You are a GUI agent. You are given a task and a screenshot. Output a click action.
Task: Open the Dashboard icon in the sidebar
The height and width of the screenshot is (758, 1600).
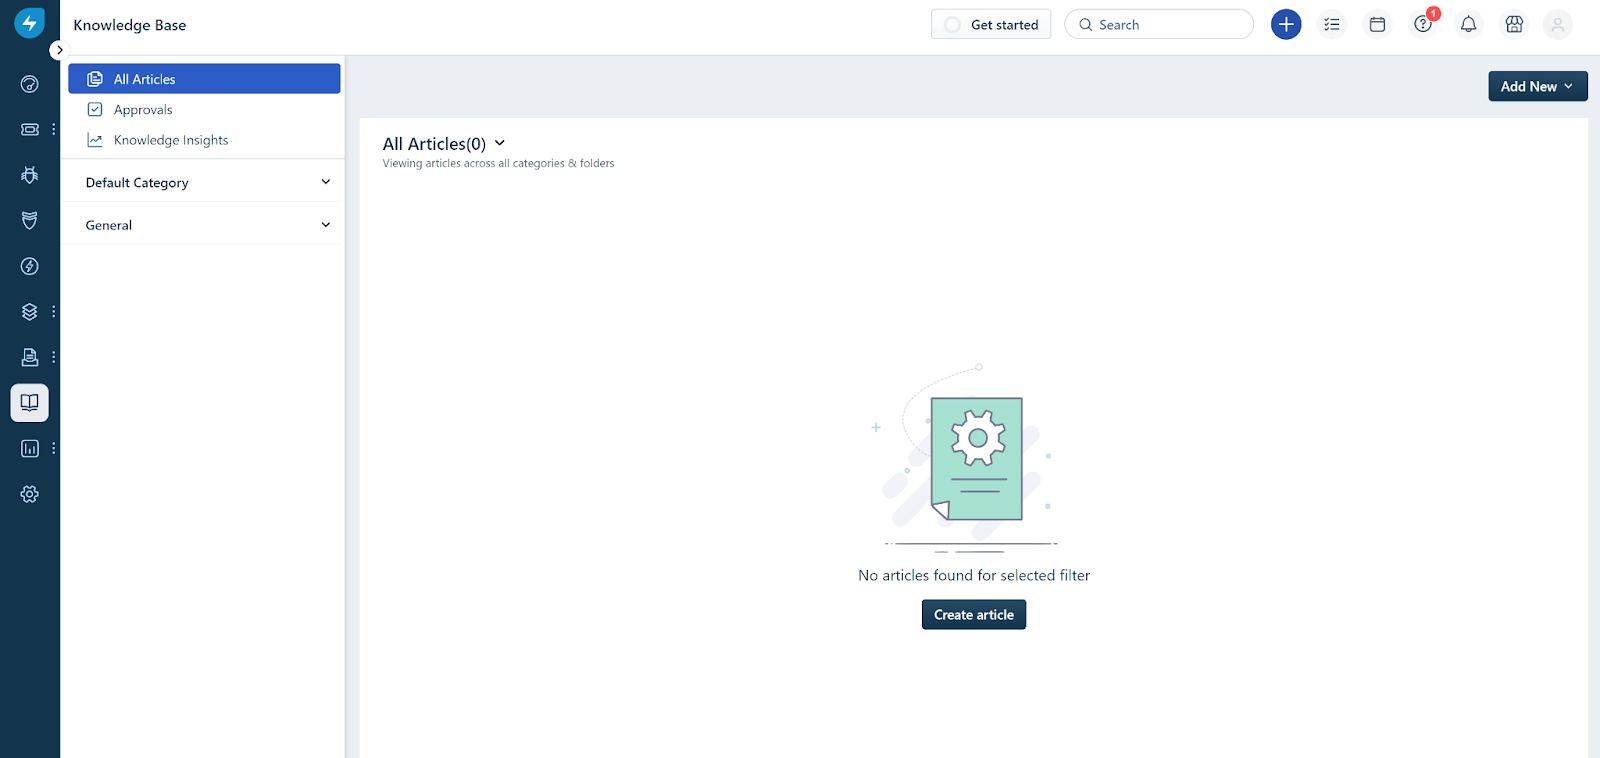click(x=30, y=84)
